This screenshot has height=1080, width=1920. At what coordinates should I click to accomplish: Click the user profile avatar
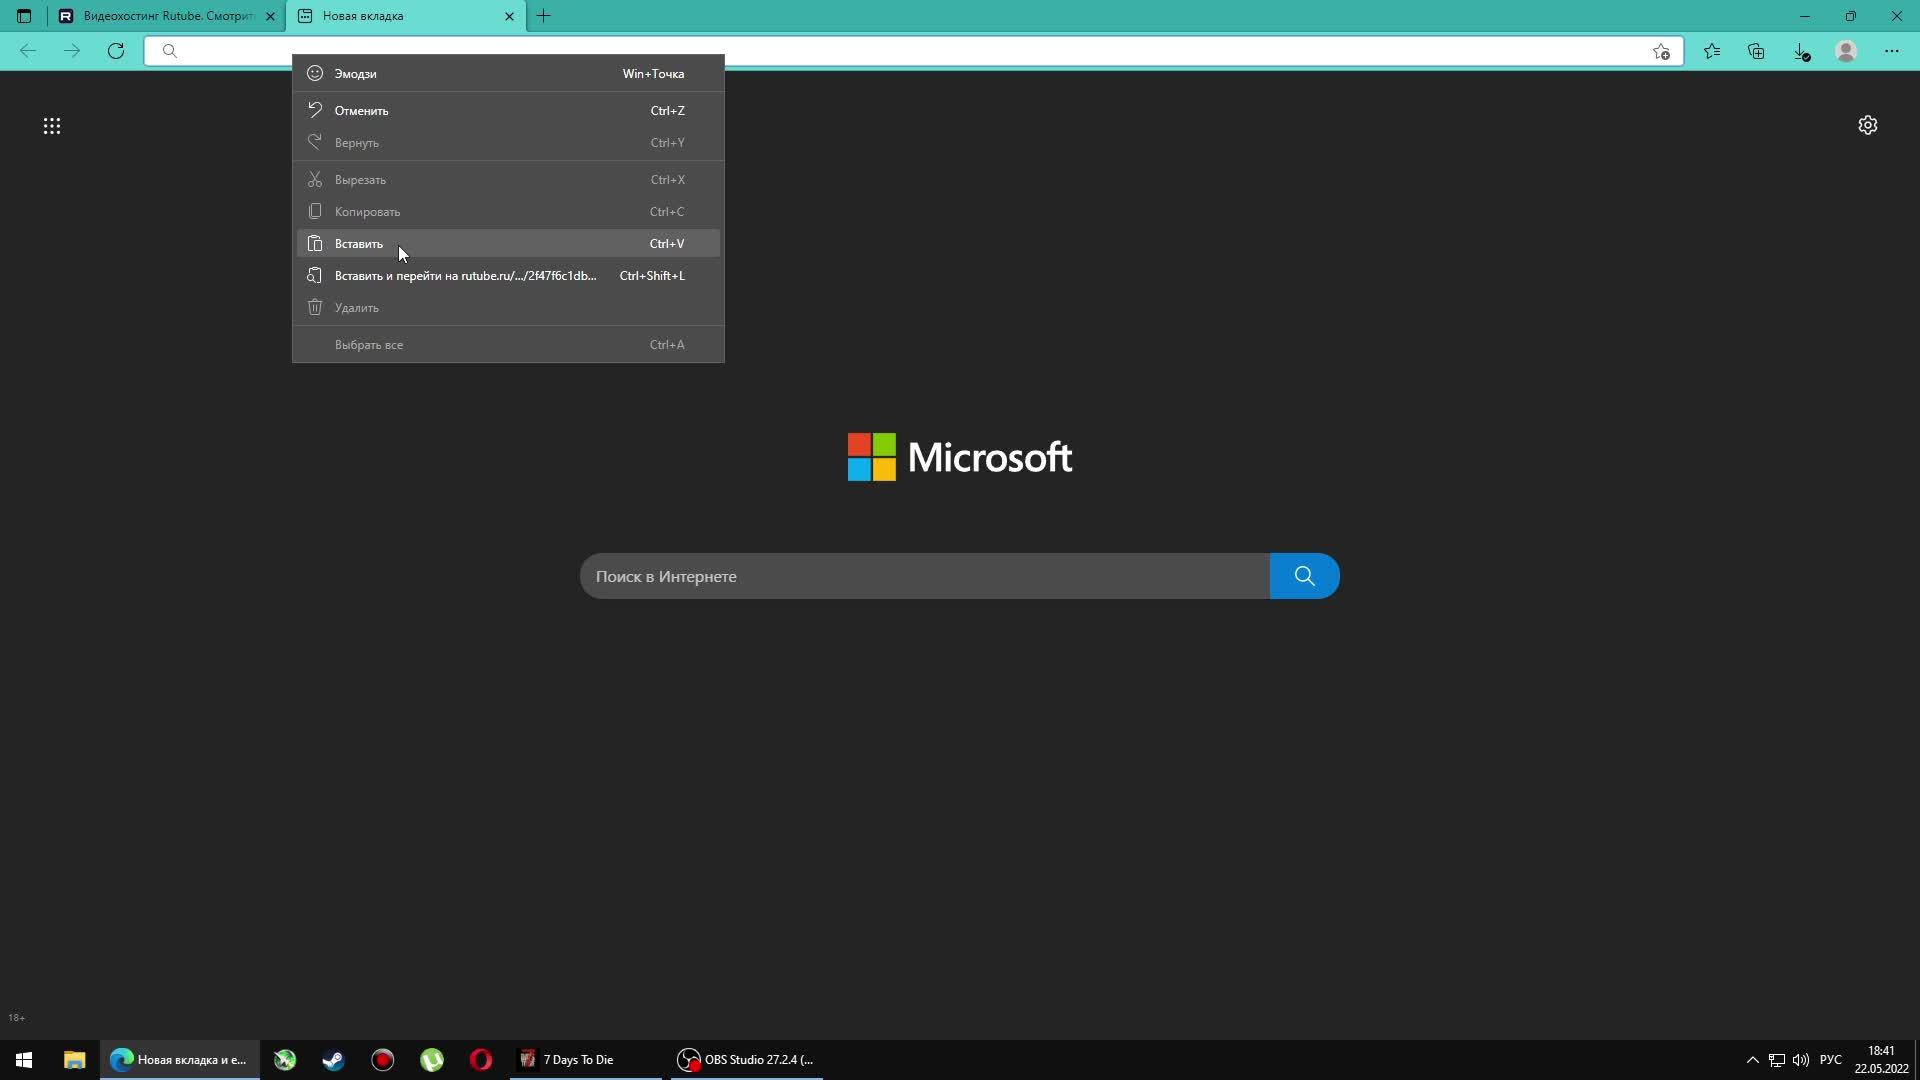click(x=1846, y=51)
